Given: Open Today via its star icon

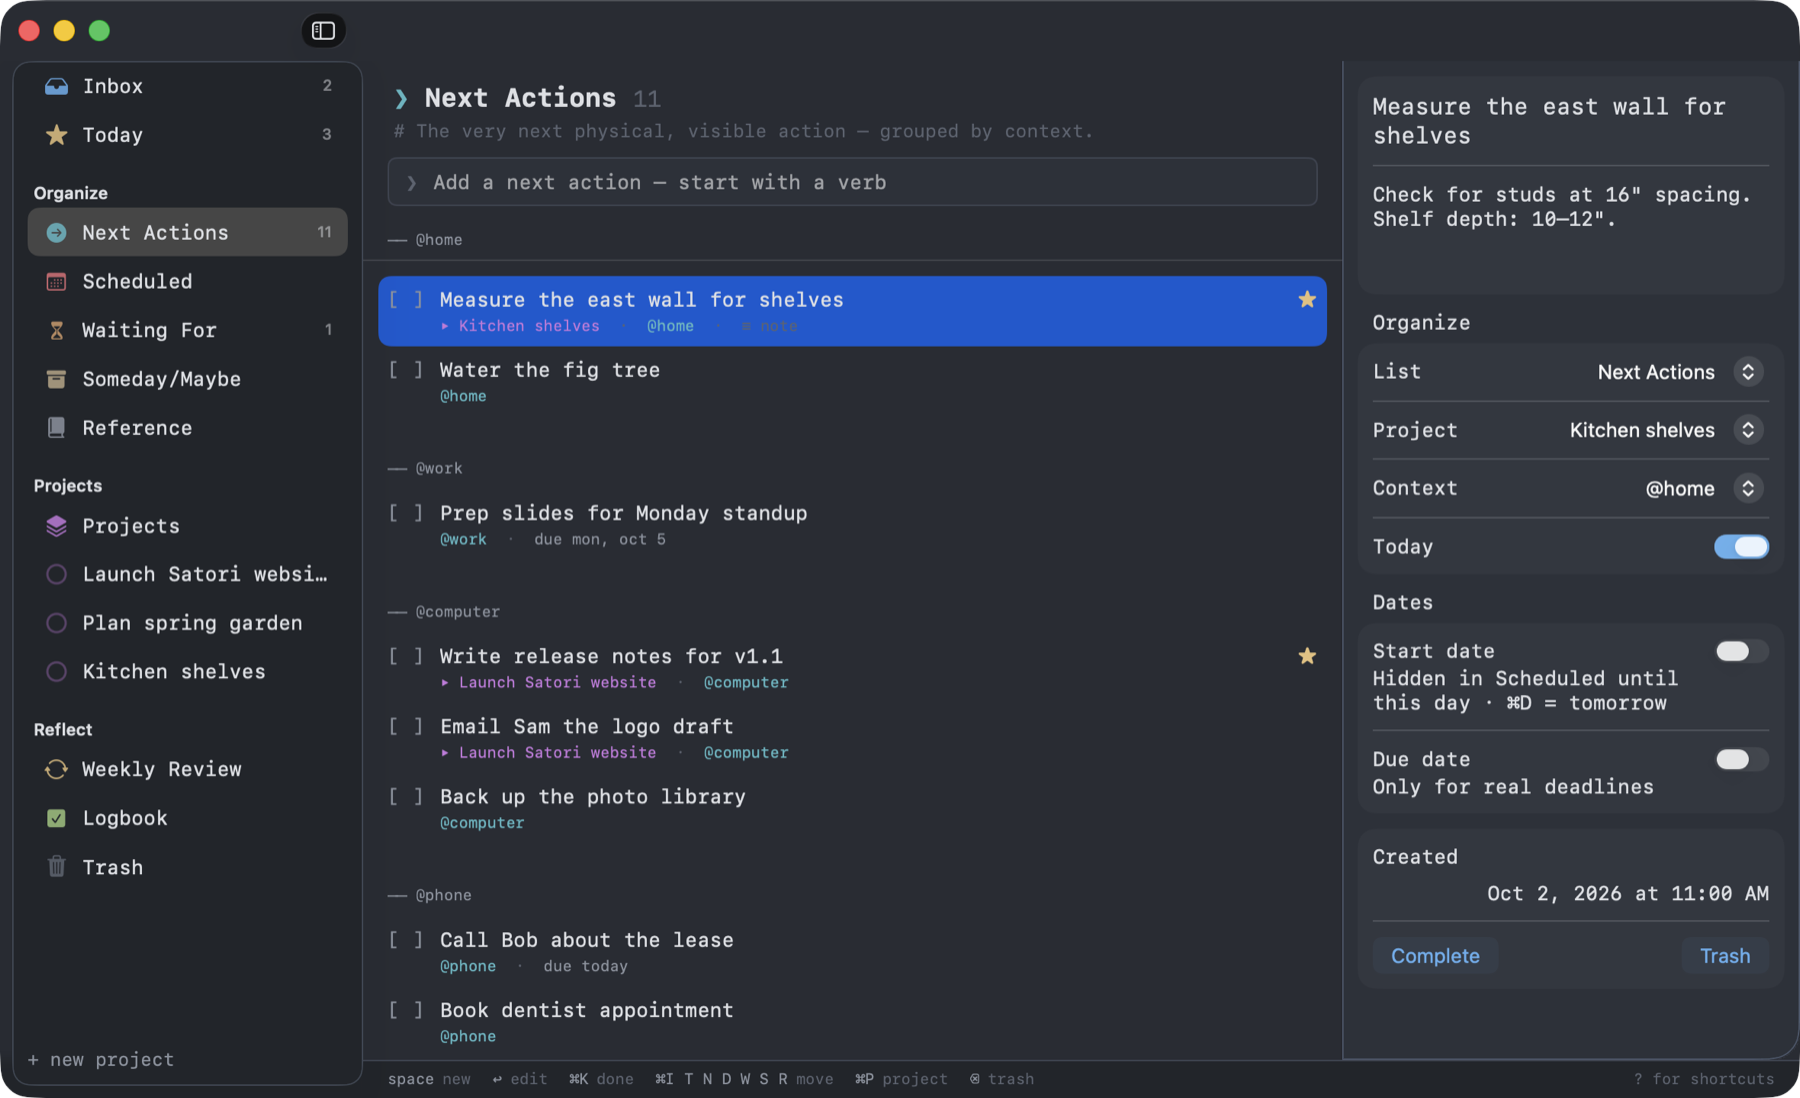Looking at the screenshot, I should tap(57, 134).
